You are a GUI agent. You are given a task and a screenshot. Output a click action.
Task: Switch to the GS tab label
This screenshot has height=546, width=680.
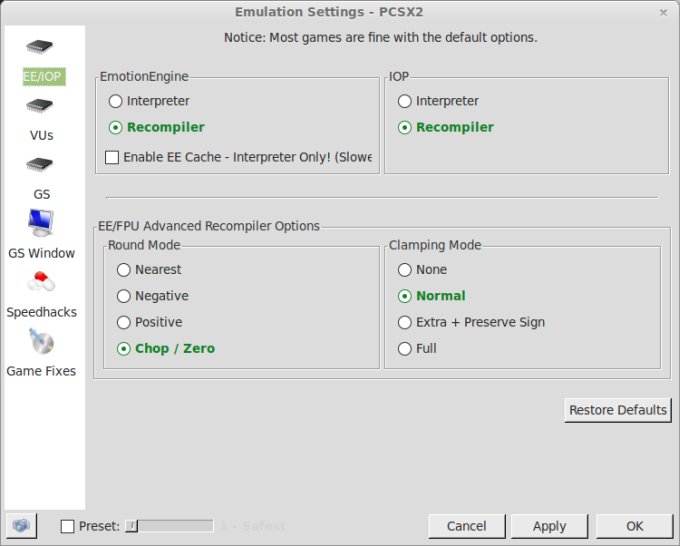click(x=42, y=194)
